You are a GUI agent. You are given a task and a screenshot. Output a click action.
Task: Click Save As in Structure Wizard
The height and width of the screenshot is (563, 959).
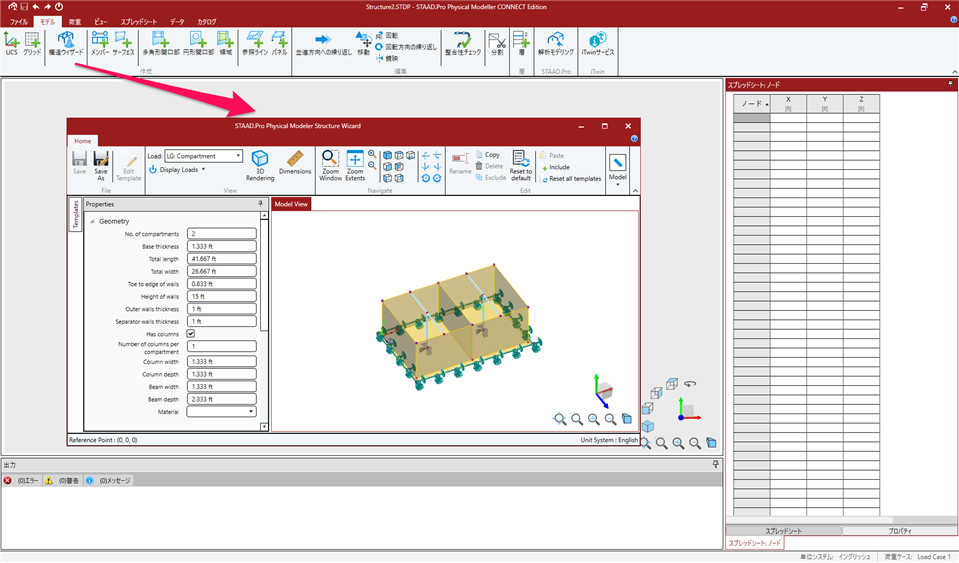[101, 166]
